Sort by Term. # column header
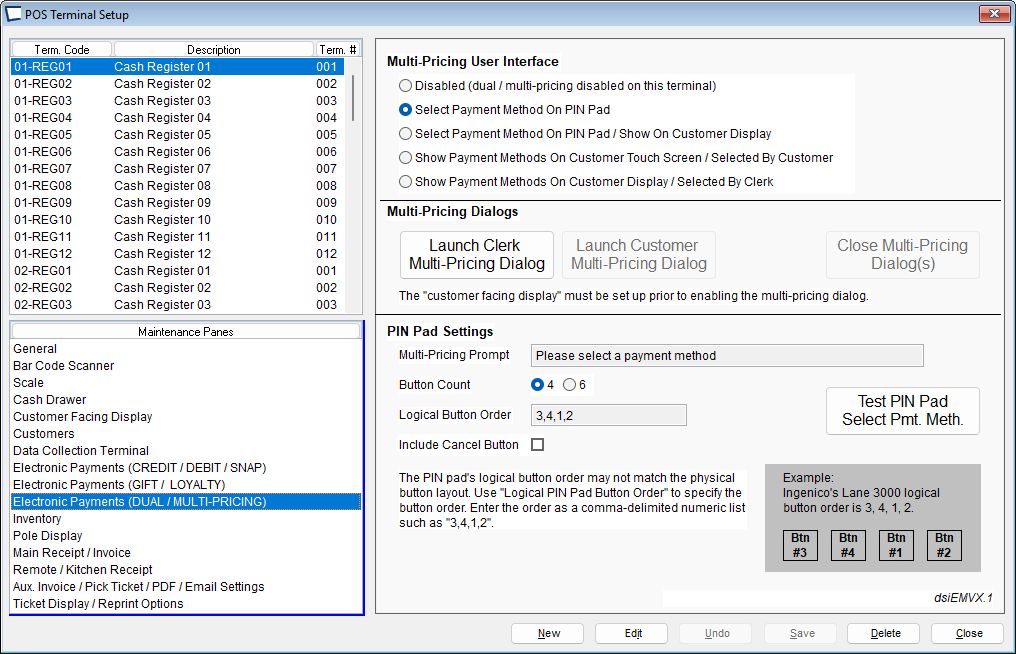Image resolution: width=1016 pixels, height=654 pixels. (337, 49)
